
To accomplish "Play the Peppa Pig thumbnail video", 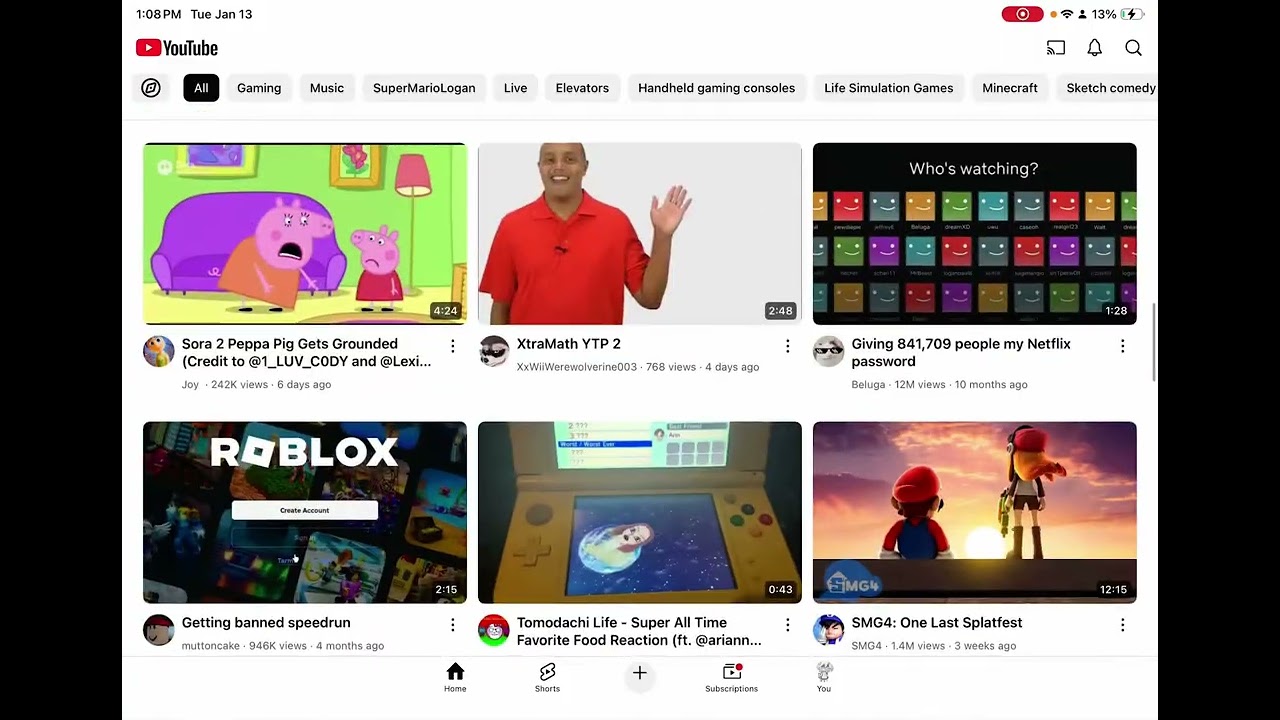I will pos(305,234).
